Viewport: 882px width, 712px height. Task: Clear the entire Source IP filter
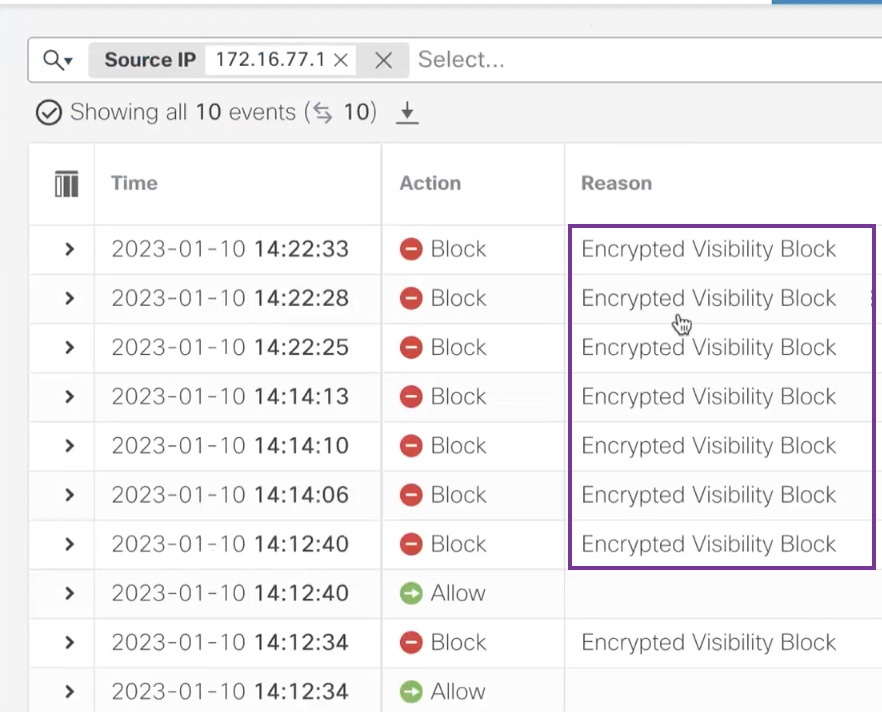(x=383, y=60)
